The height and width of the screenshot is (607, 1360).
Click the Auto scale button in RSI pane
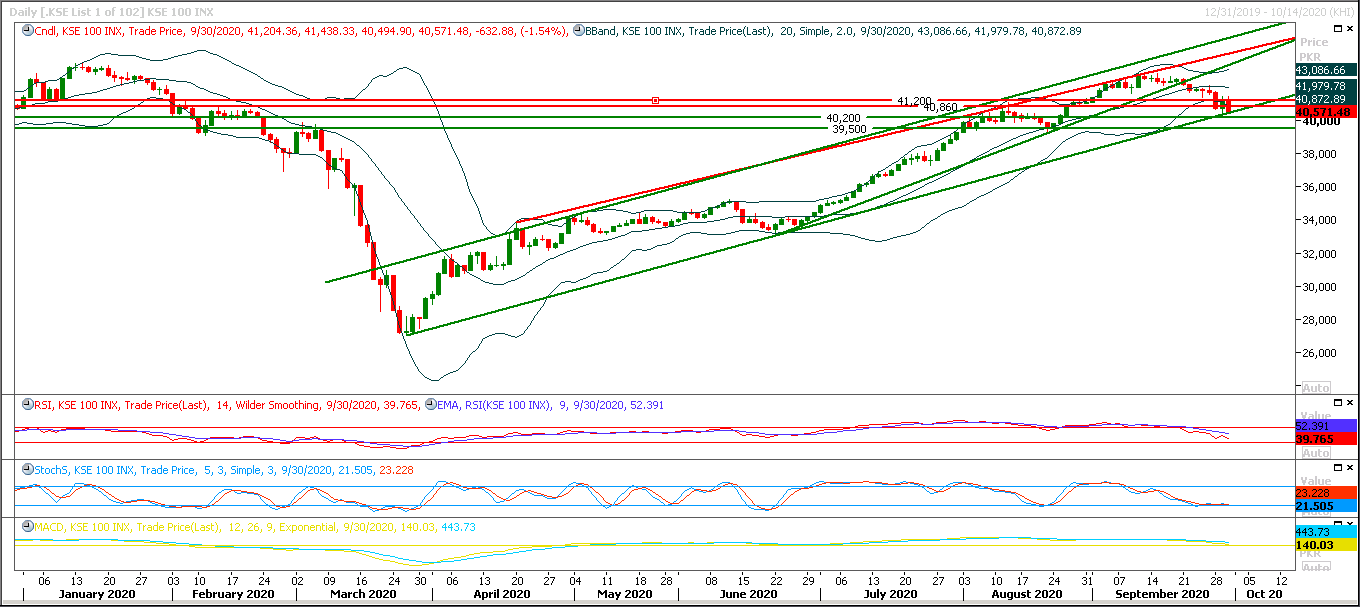coord(1316,451)
